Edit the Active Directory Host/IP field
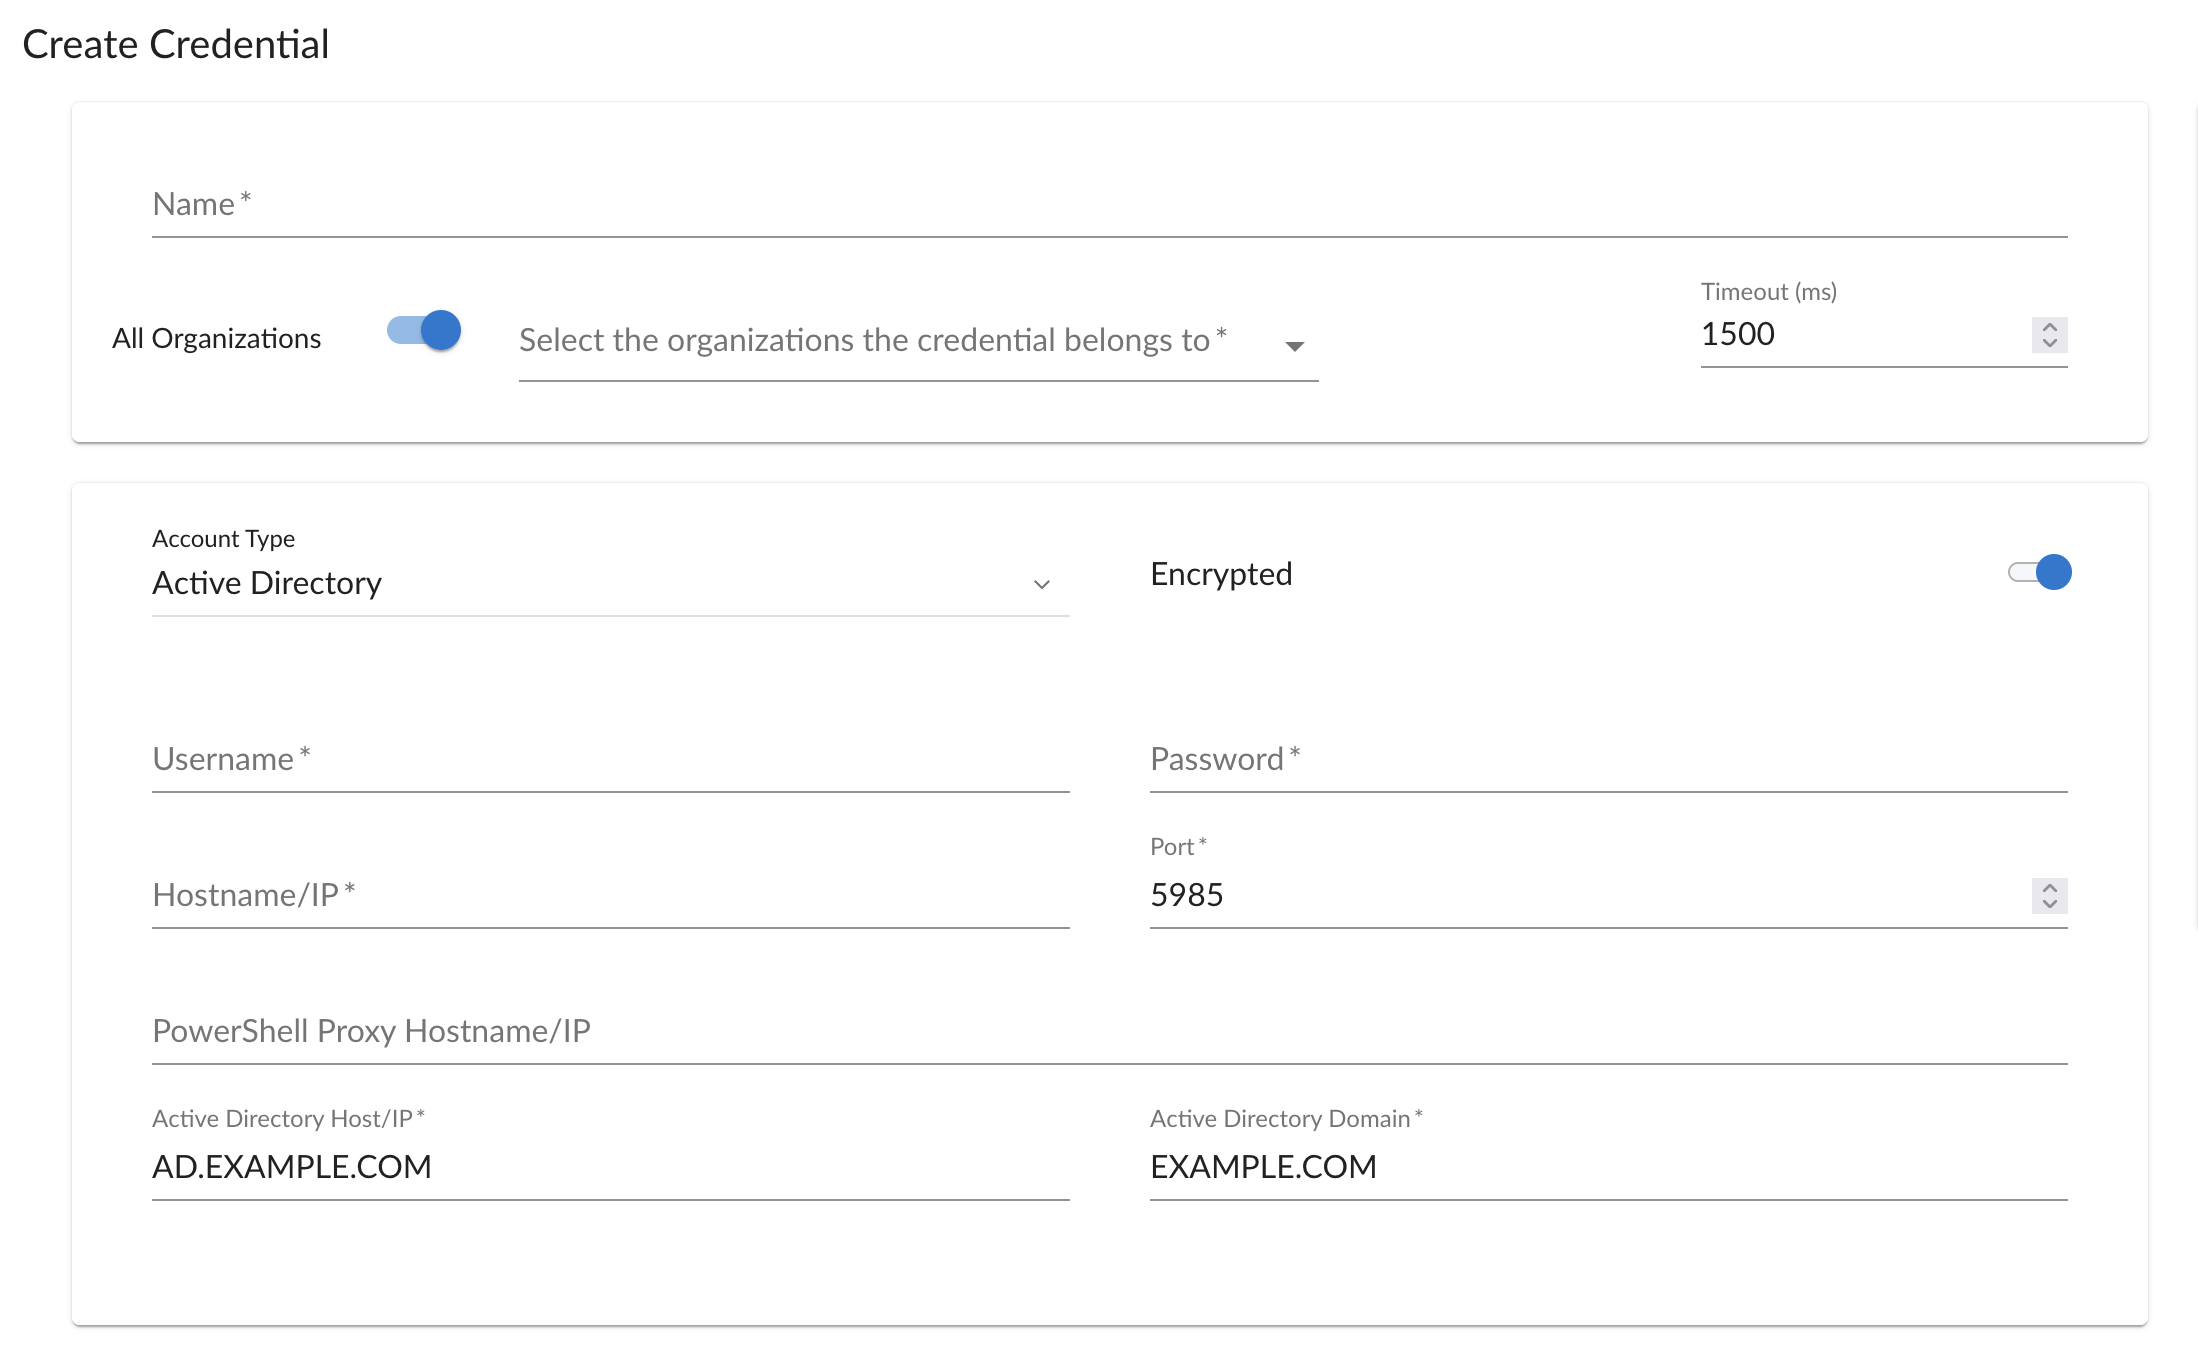This screenshot has width=2198, height=1368. [x=610, y=1167]
